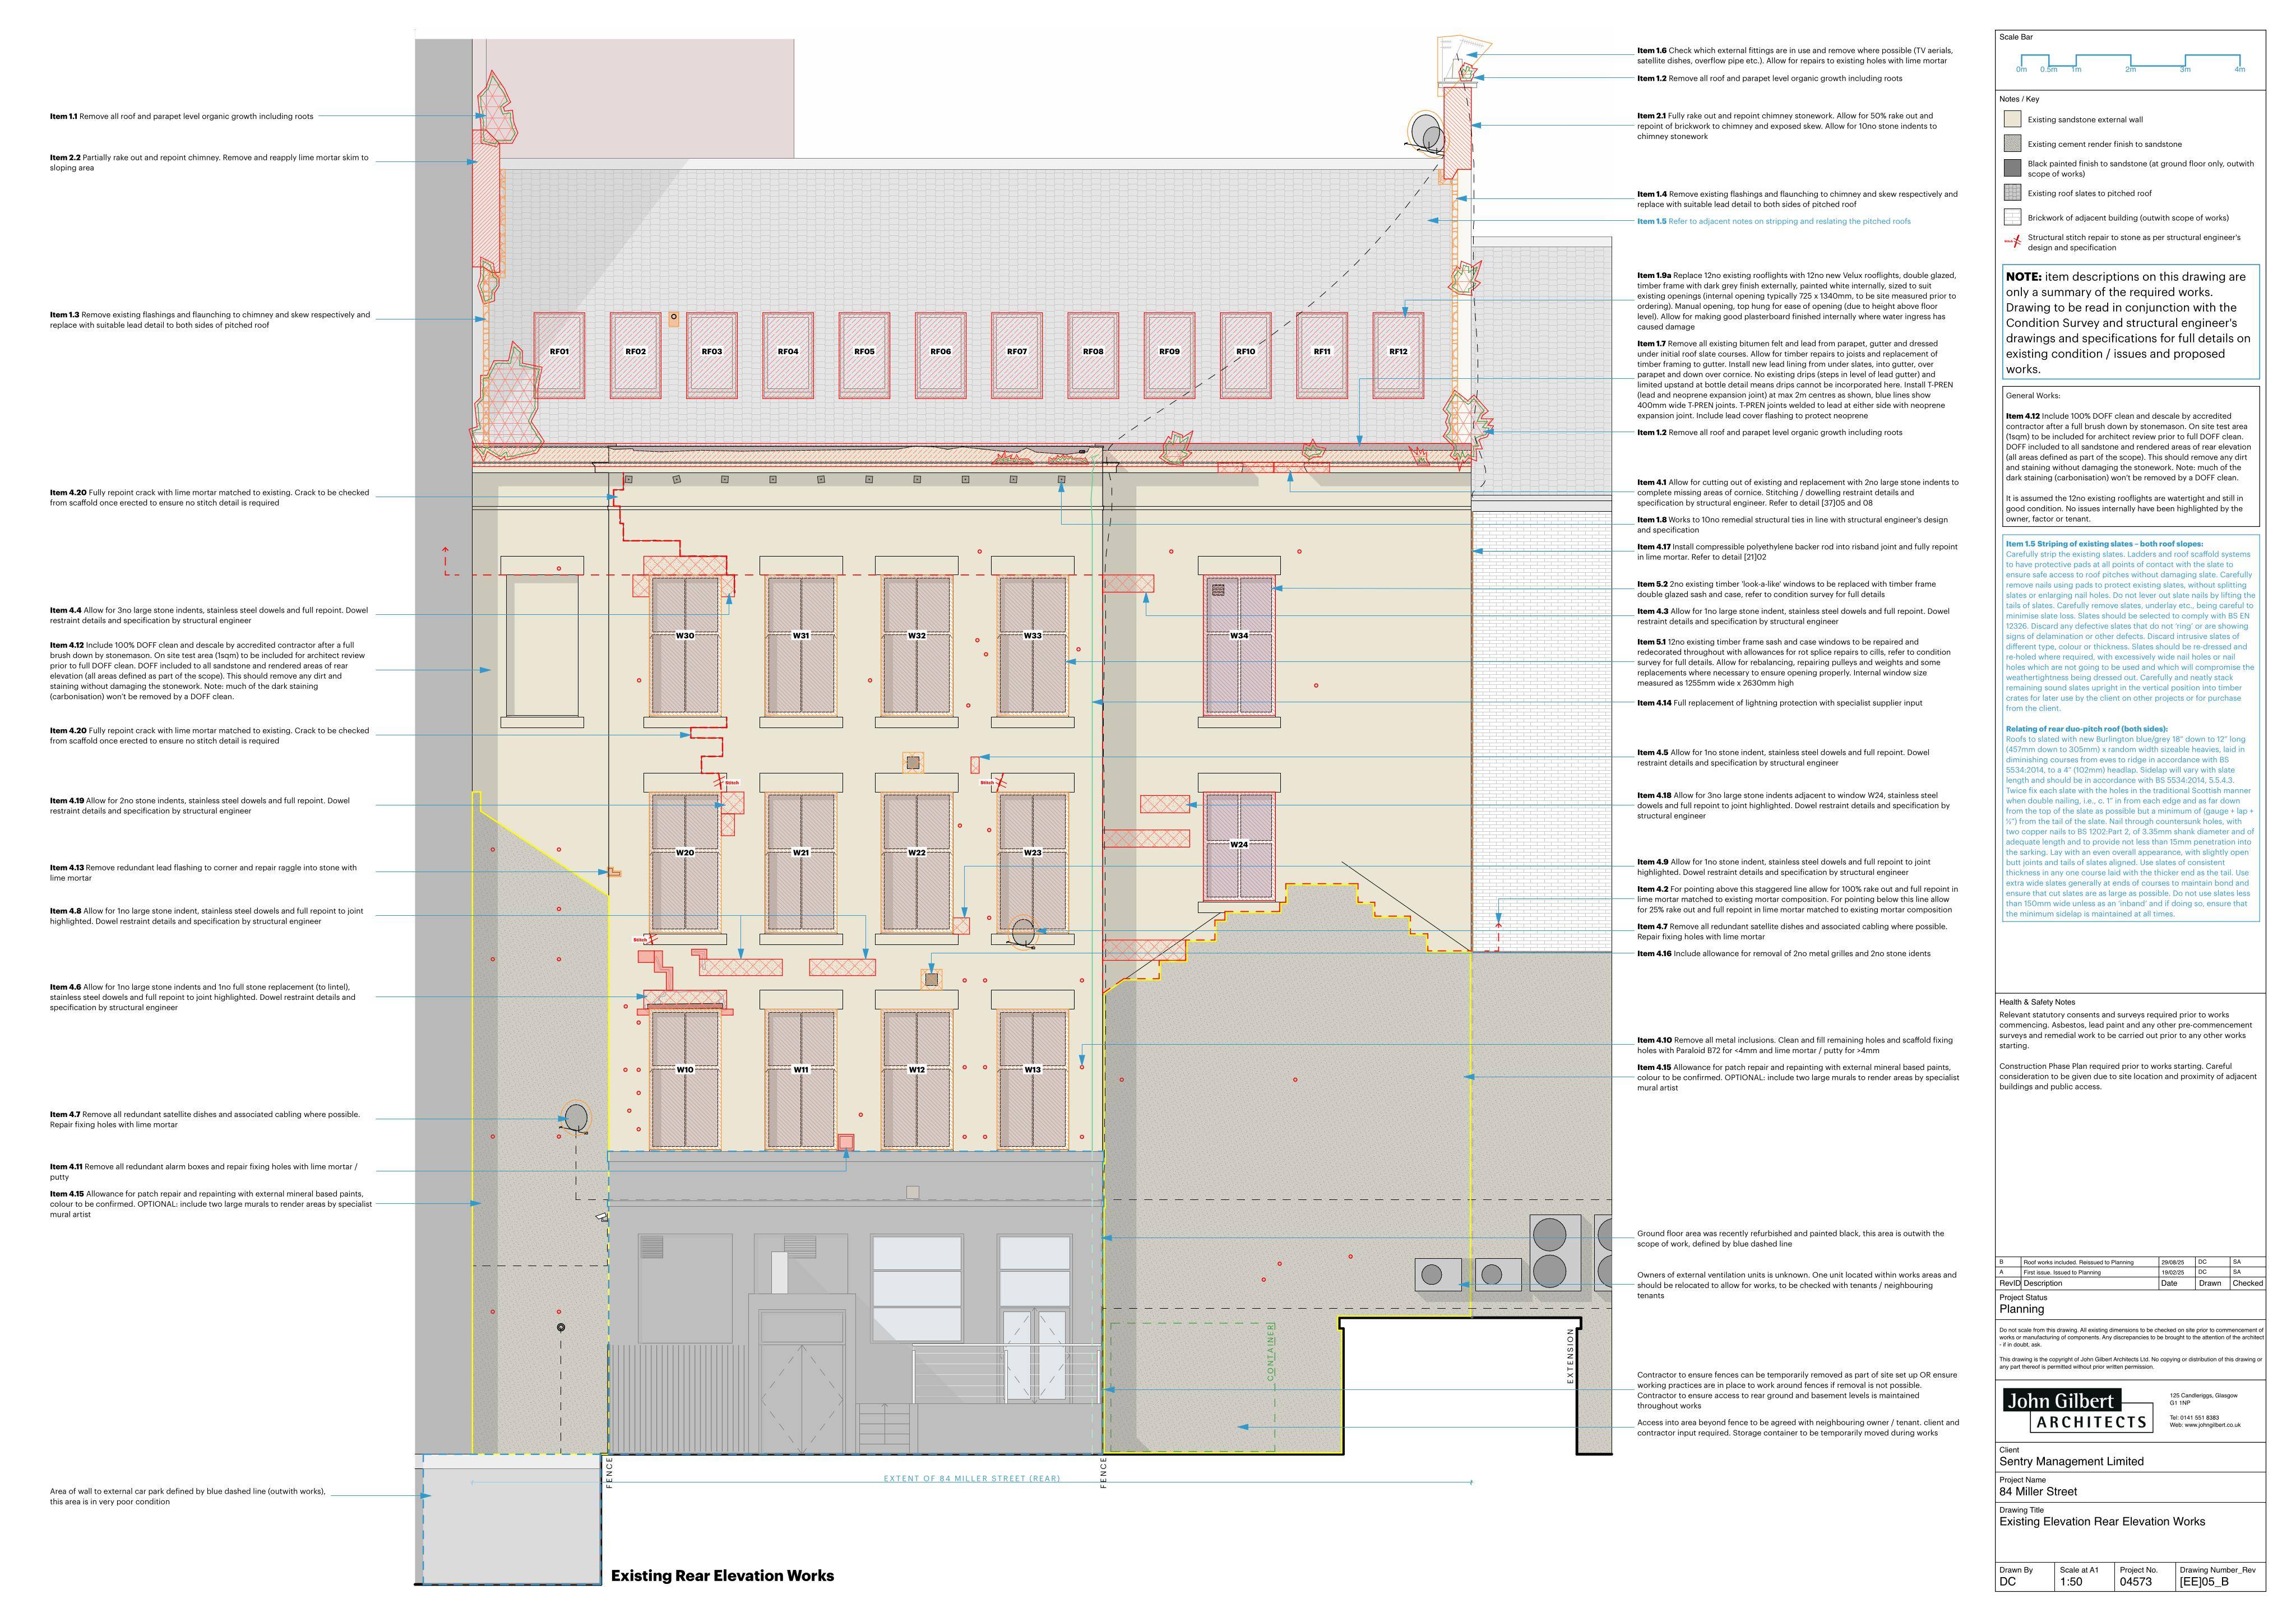Select rooflight label RF01
The image size is (2296, 1622).
coord(559,352)
